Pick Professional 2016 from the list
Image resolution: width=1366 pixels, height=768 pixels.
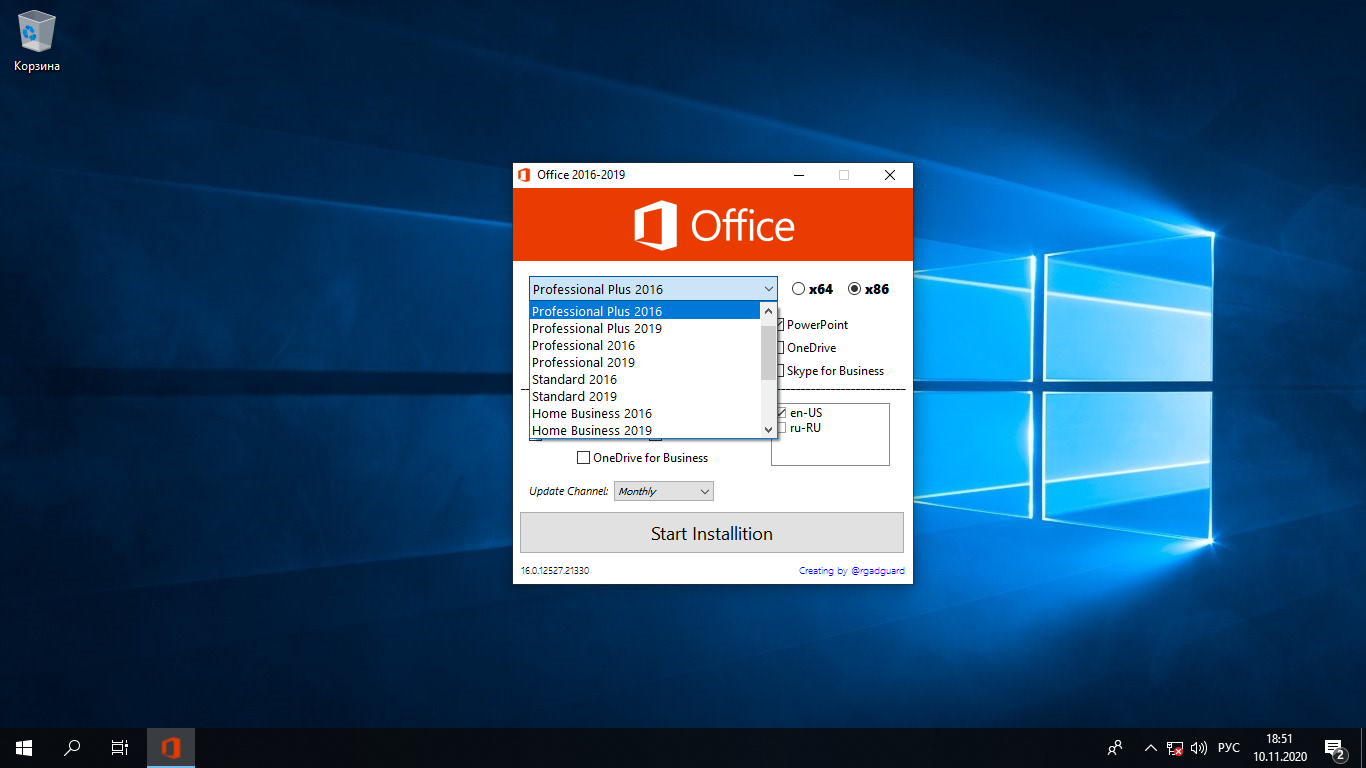[645, 345]
